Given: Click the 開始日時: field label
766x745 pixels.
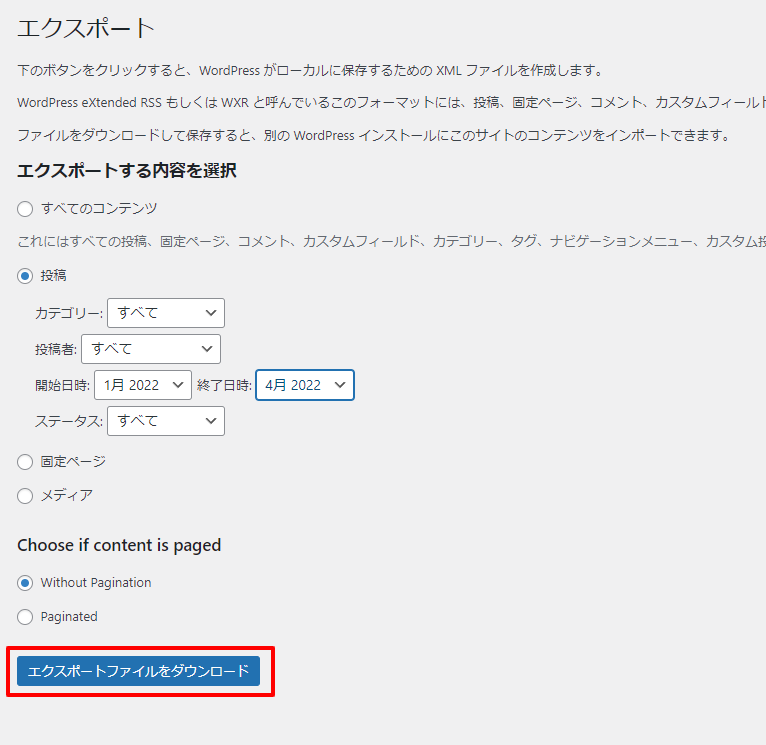Looking at the screenshot, I should (x=62, y=385).
